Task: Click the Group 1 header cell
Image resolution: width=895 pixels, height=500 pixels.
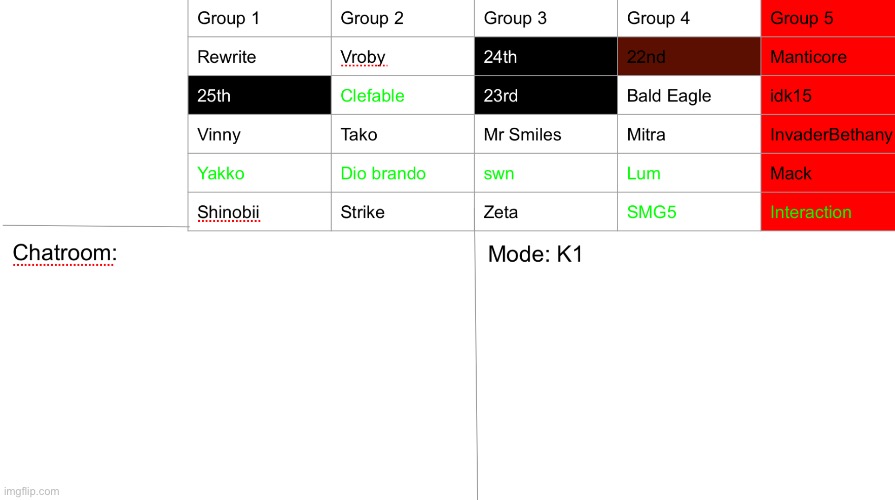Action: coord(260,18)
